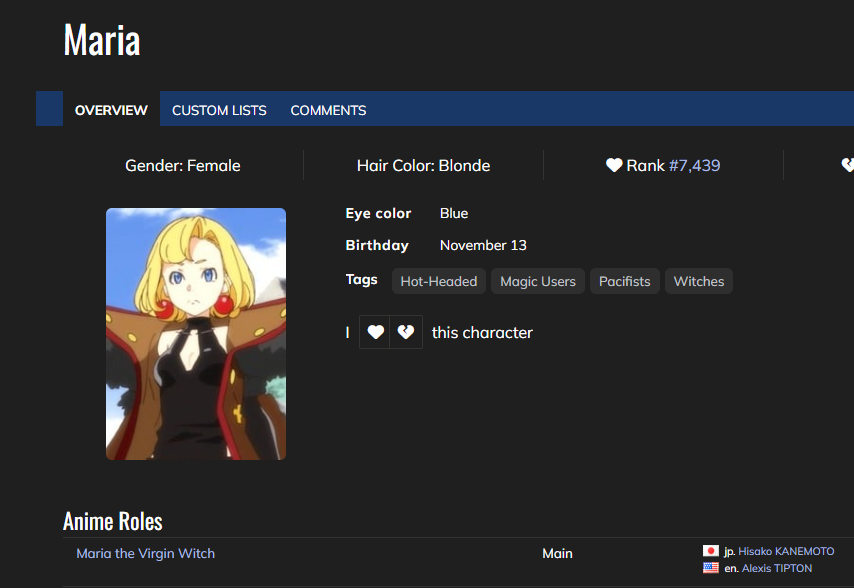Visit Alexis TIPTON's voice actor page
Screen dimensions: 854x588
coord(777,568)
